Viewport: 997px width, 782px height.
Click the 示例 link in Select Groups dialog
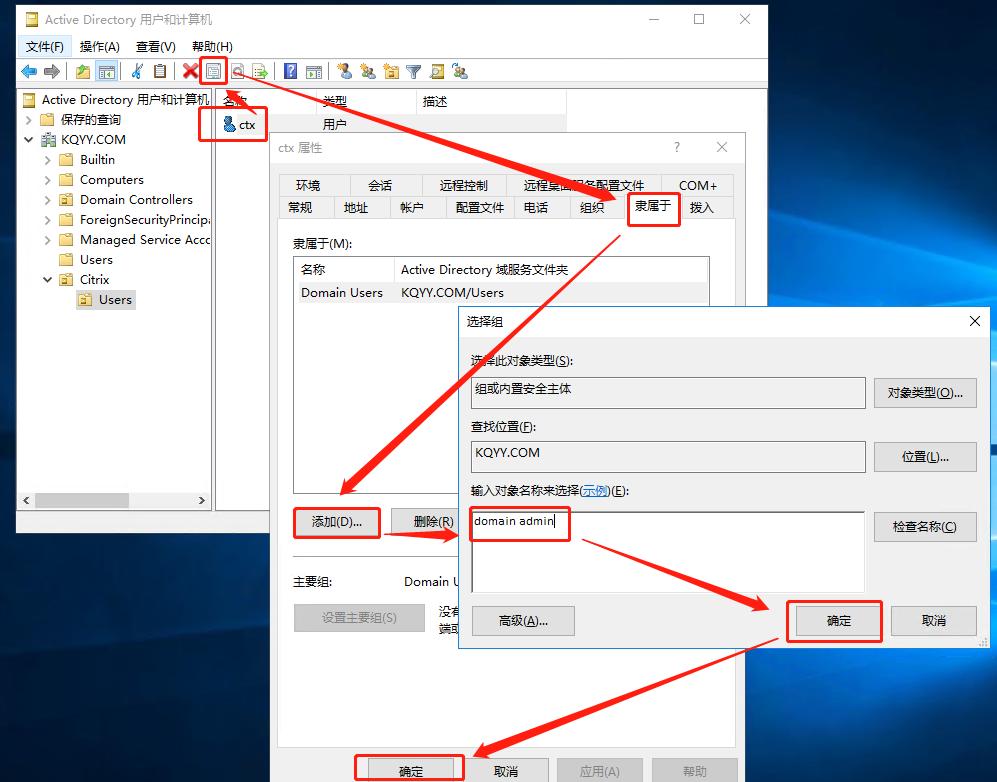(x=595, y=491)
